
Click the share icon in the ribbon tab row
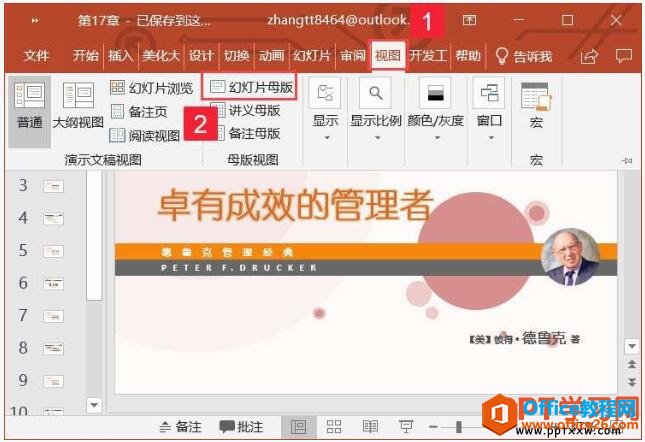tap(589, 56)
